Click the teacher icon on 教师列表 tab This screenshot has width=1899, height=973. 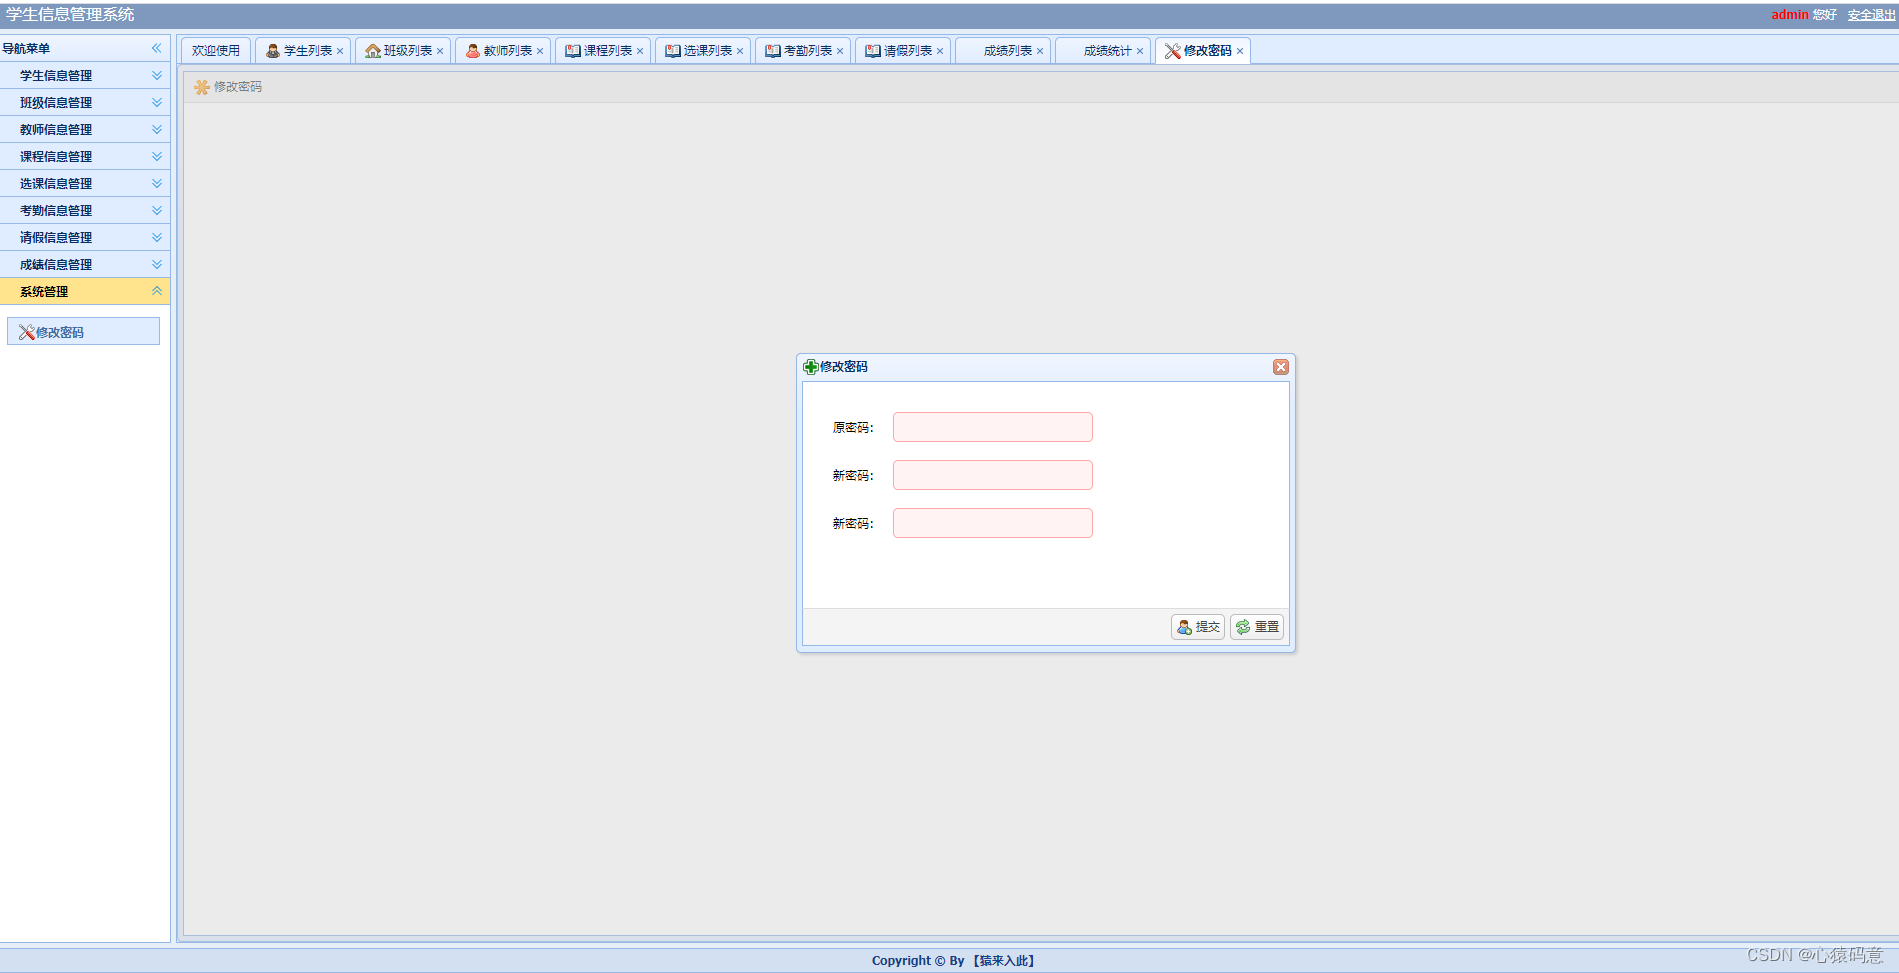(x=471, y=50)
